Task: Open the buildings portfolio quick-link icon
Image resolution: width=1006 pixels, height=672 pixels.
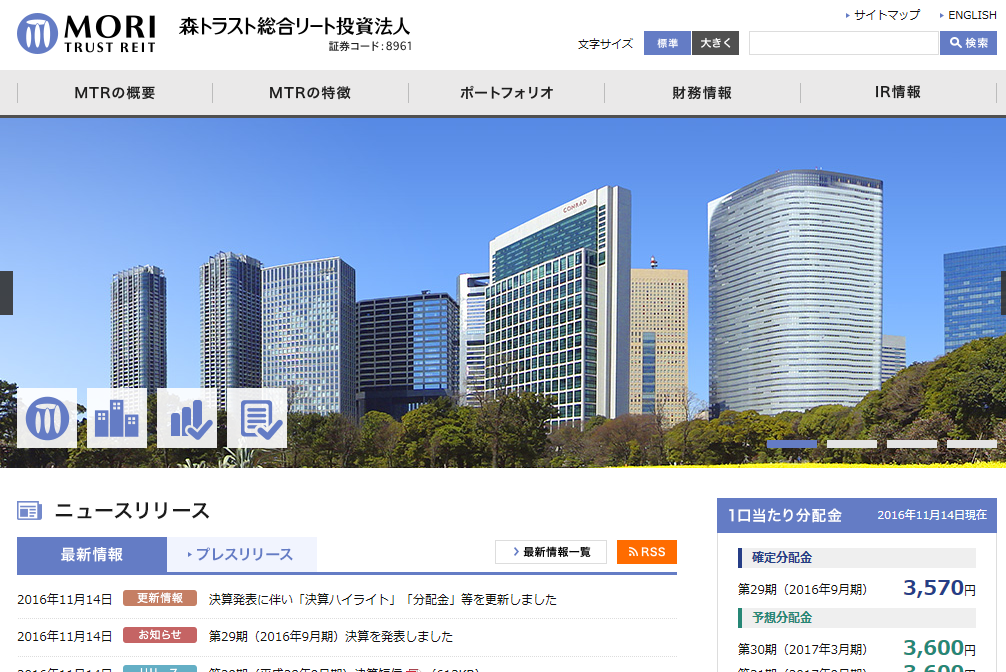Action: pyautogui.click(x=116, y=416)
